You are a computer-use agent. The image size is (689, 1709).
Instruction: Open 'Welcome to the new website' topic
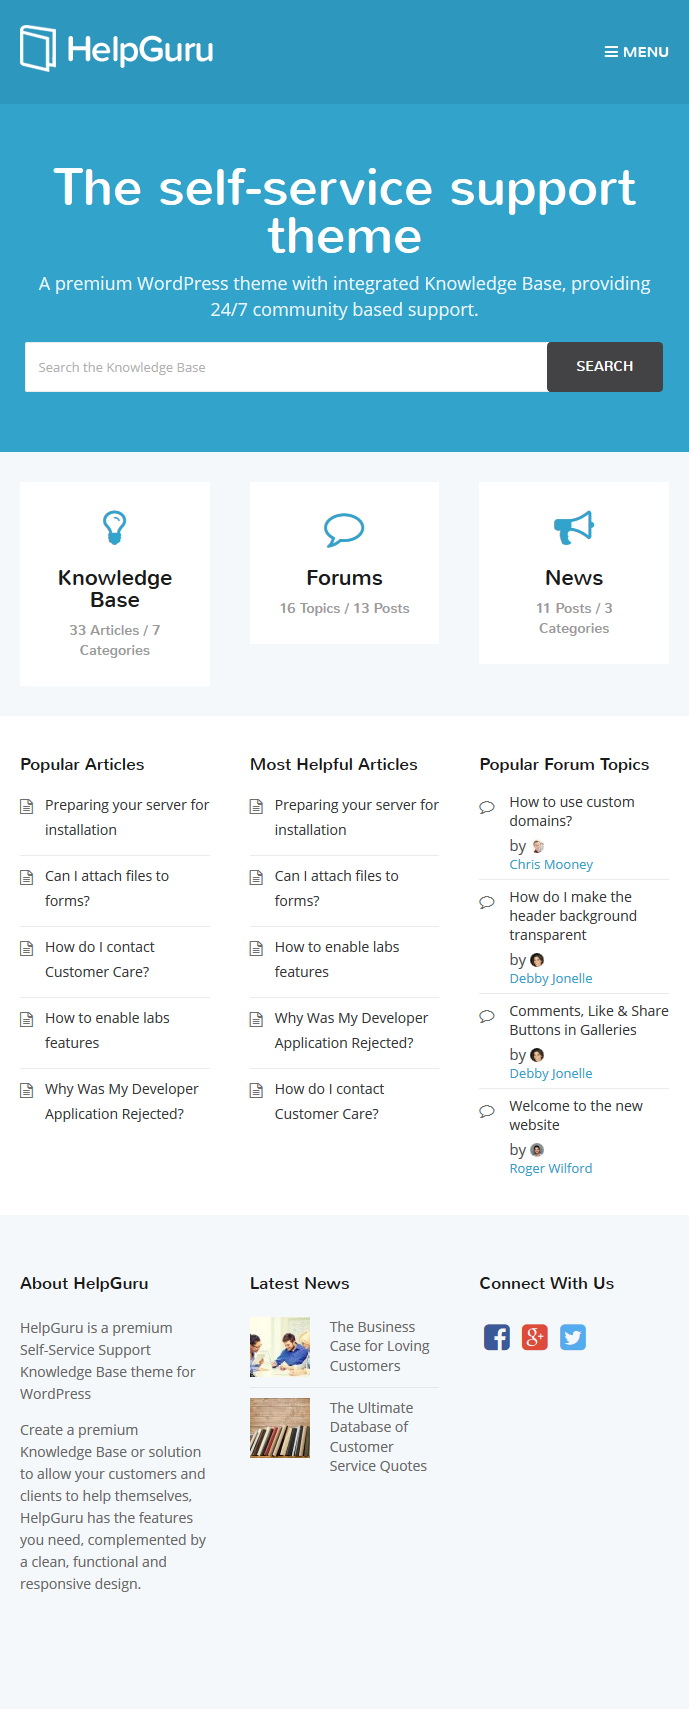[576, 1115]
